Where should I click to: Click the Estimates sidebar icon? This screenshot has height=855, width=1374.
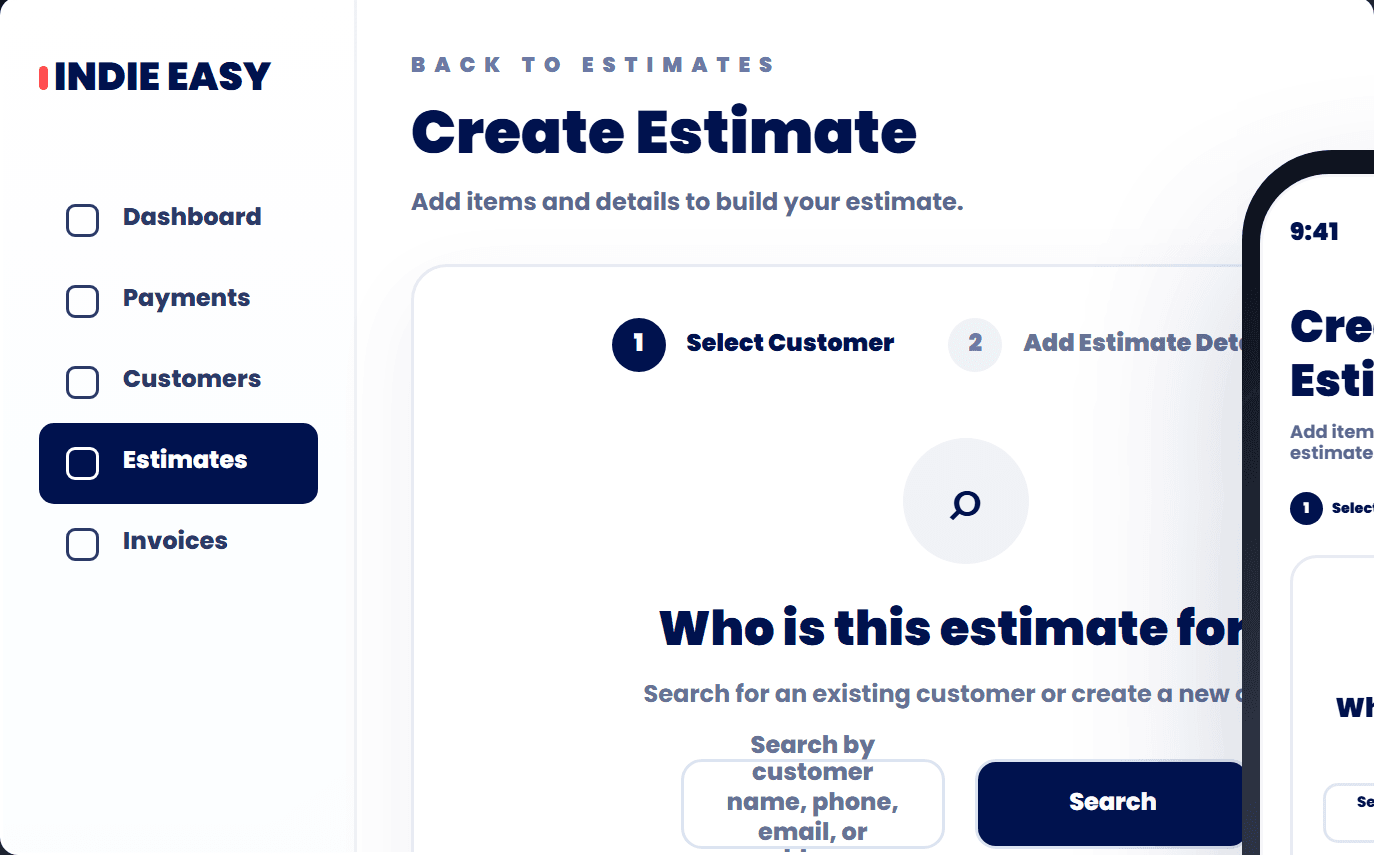click(82, 463)
